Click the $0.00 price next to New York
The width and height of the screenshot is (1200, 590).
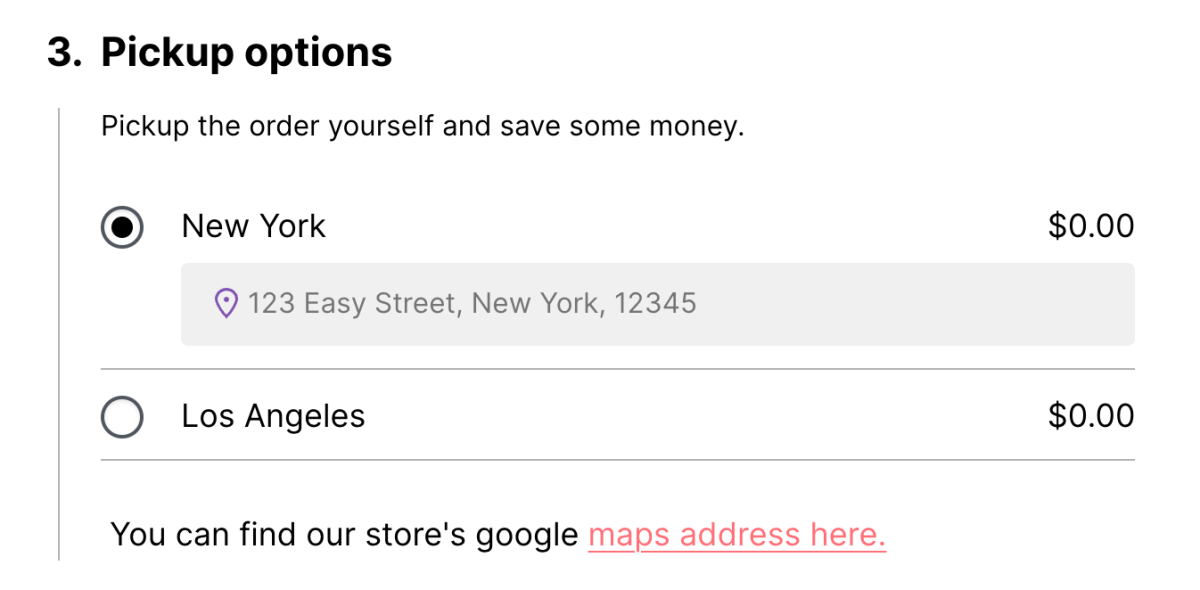[1091, 226]
